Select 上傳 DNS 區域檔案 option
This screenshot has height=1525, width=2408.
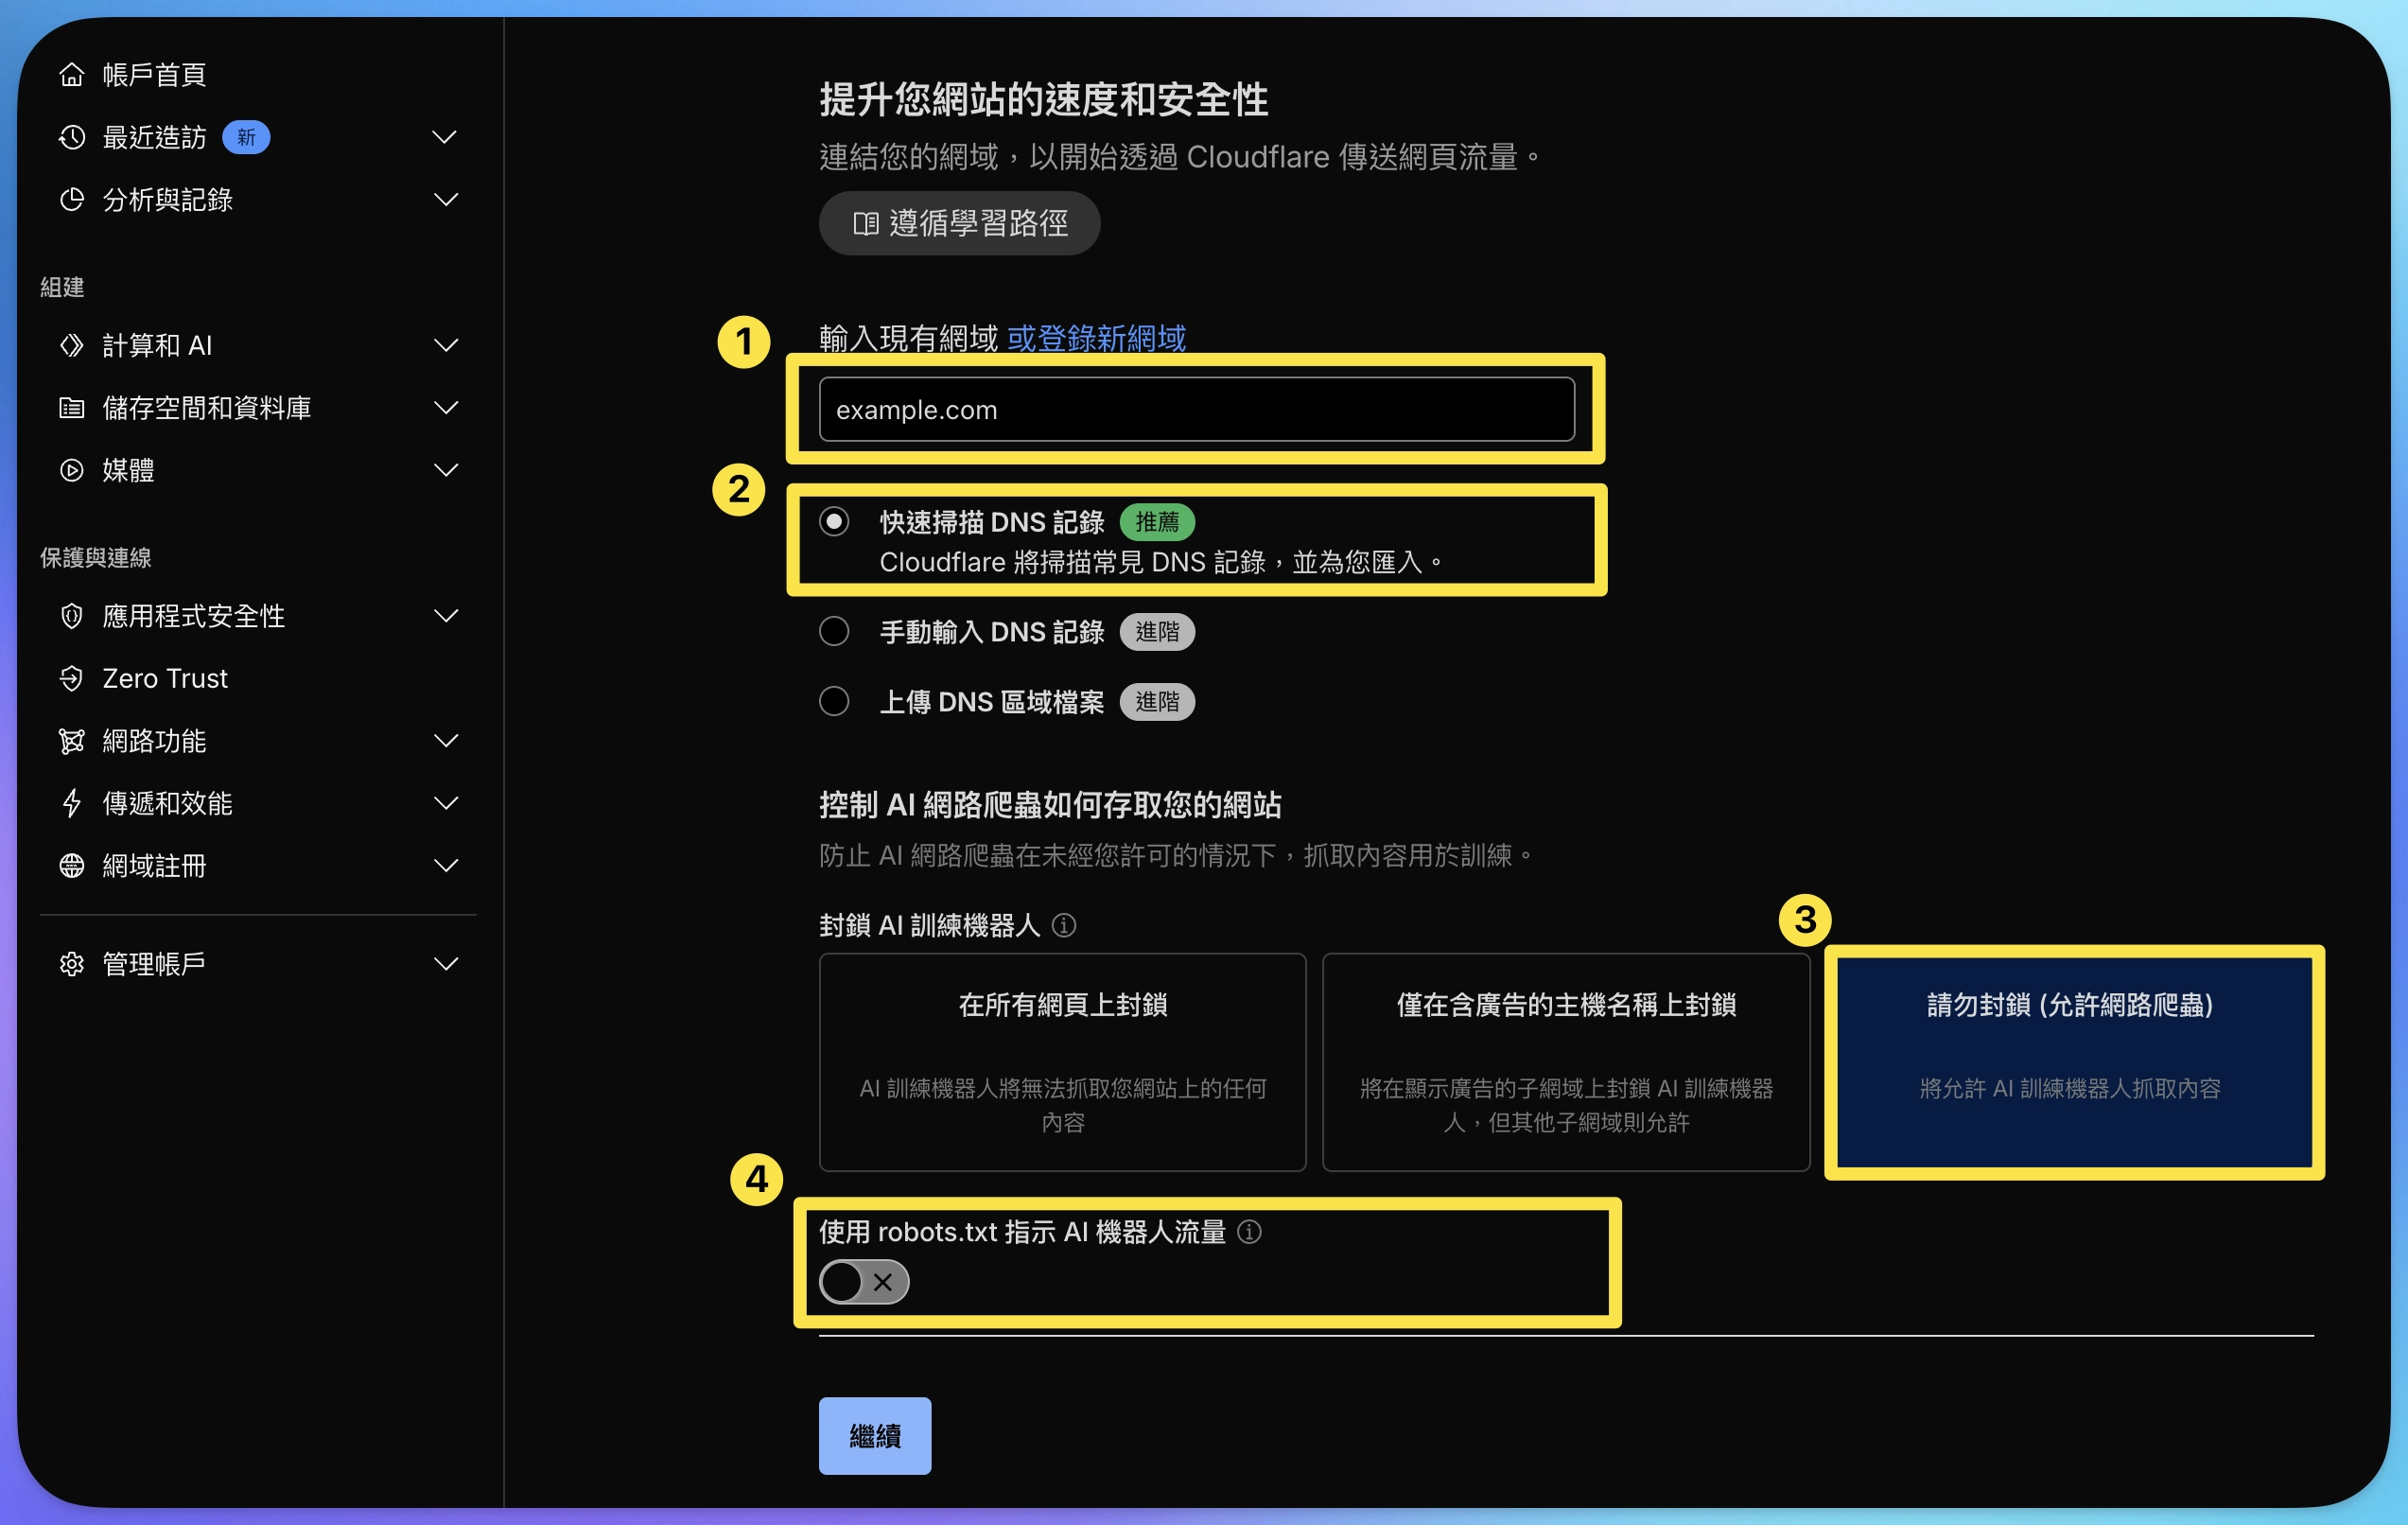(x=834, y=701)
